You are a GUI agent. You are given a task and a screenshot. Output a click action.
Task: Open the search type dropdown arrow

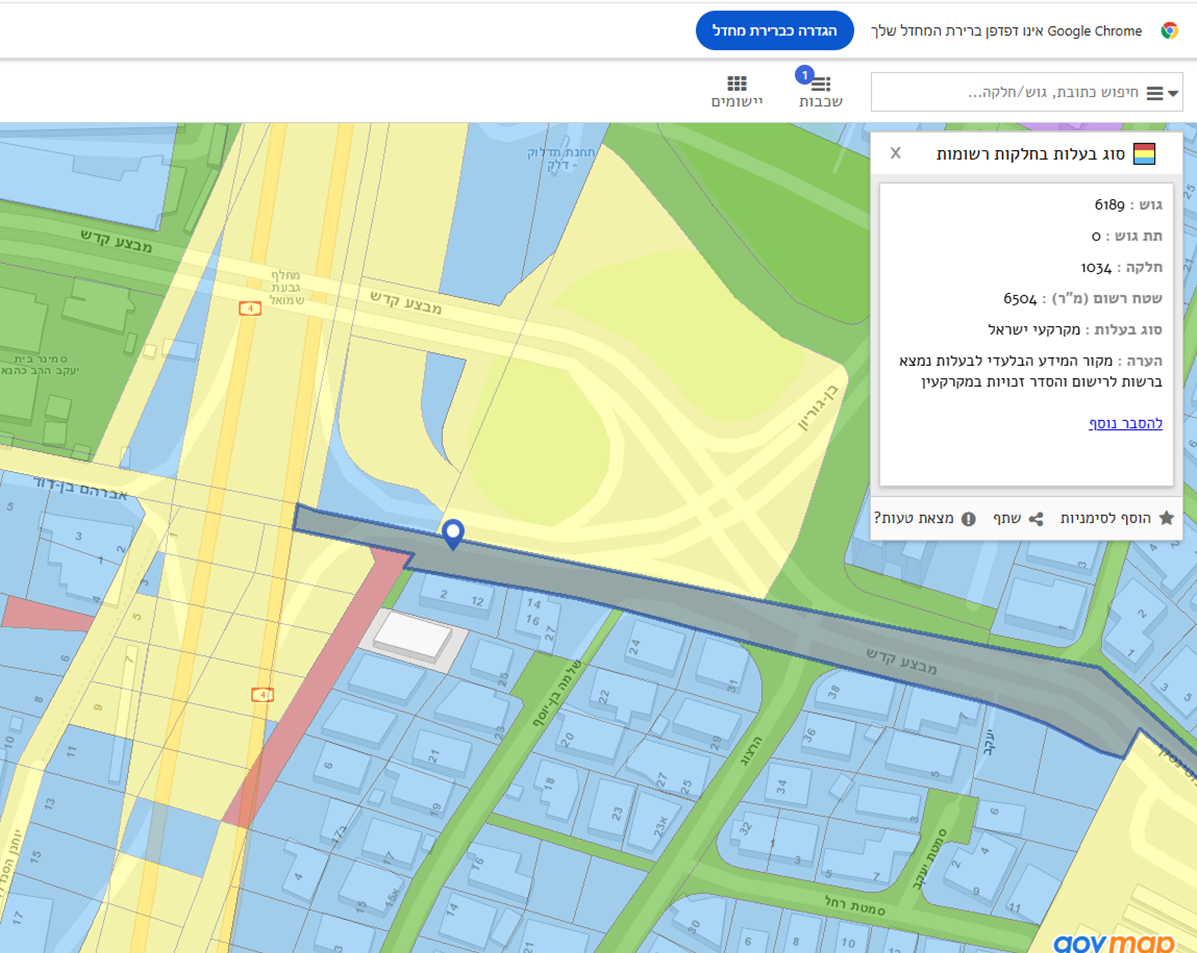[x=1173, y=93]
